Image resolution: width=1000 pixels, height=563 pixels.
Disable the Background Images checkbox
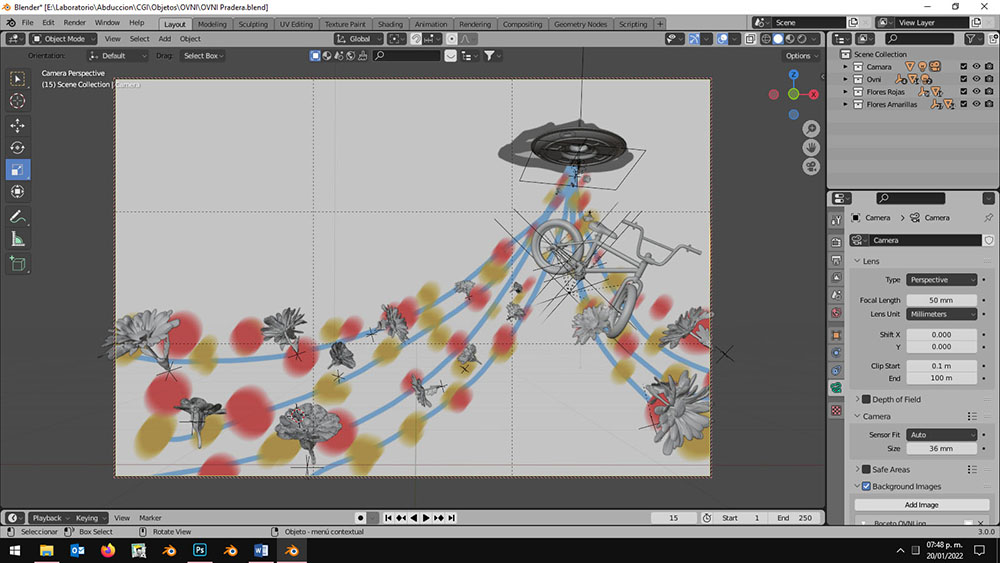point(866,486)
